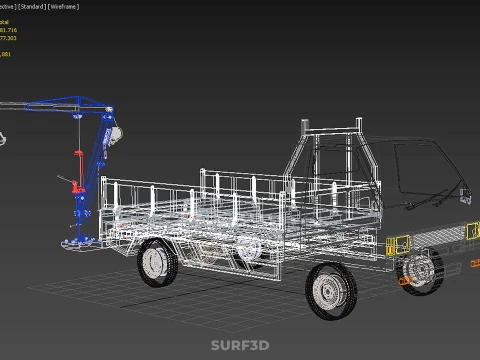Open the [Wireframe] shading label menu
This screenshot has width=480, height=360.
tap(64, 7)
